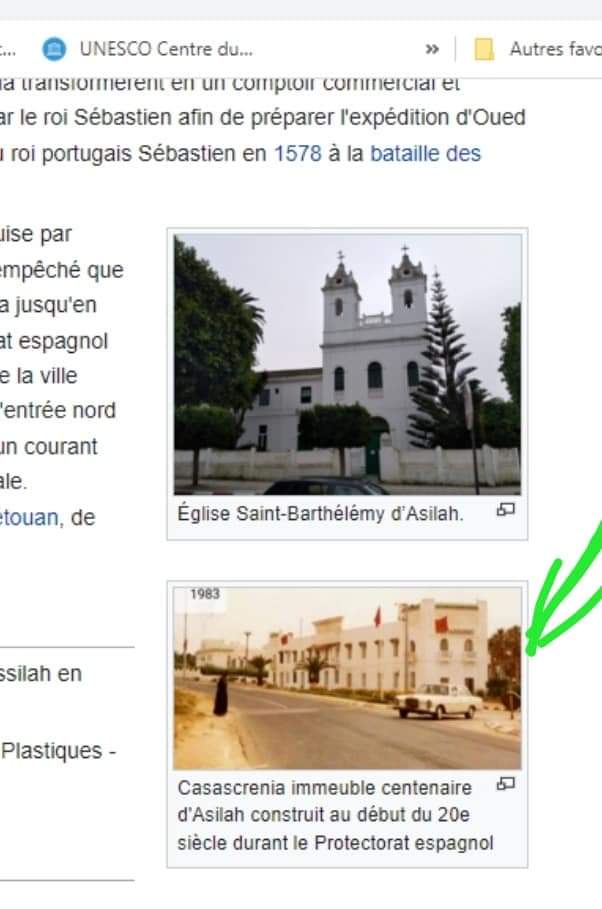This screenshot has height=909, width=602.
Task: Click the truncated bookmark at the far left of the bar
Action: (8, 49)
